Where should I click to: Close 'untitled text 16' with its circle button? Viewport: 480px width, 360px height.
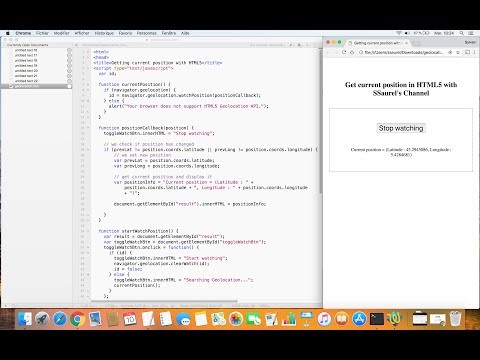click(69, 50)
